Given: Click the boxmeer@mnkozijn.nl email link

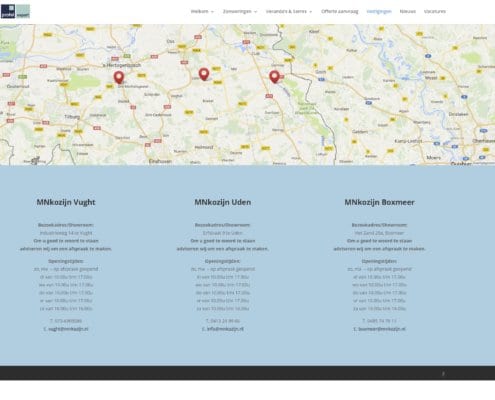Looking at the screenshot, I should pos(382,329).
